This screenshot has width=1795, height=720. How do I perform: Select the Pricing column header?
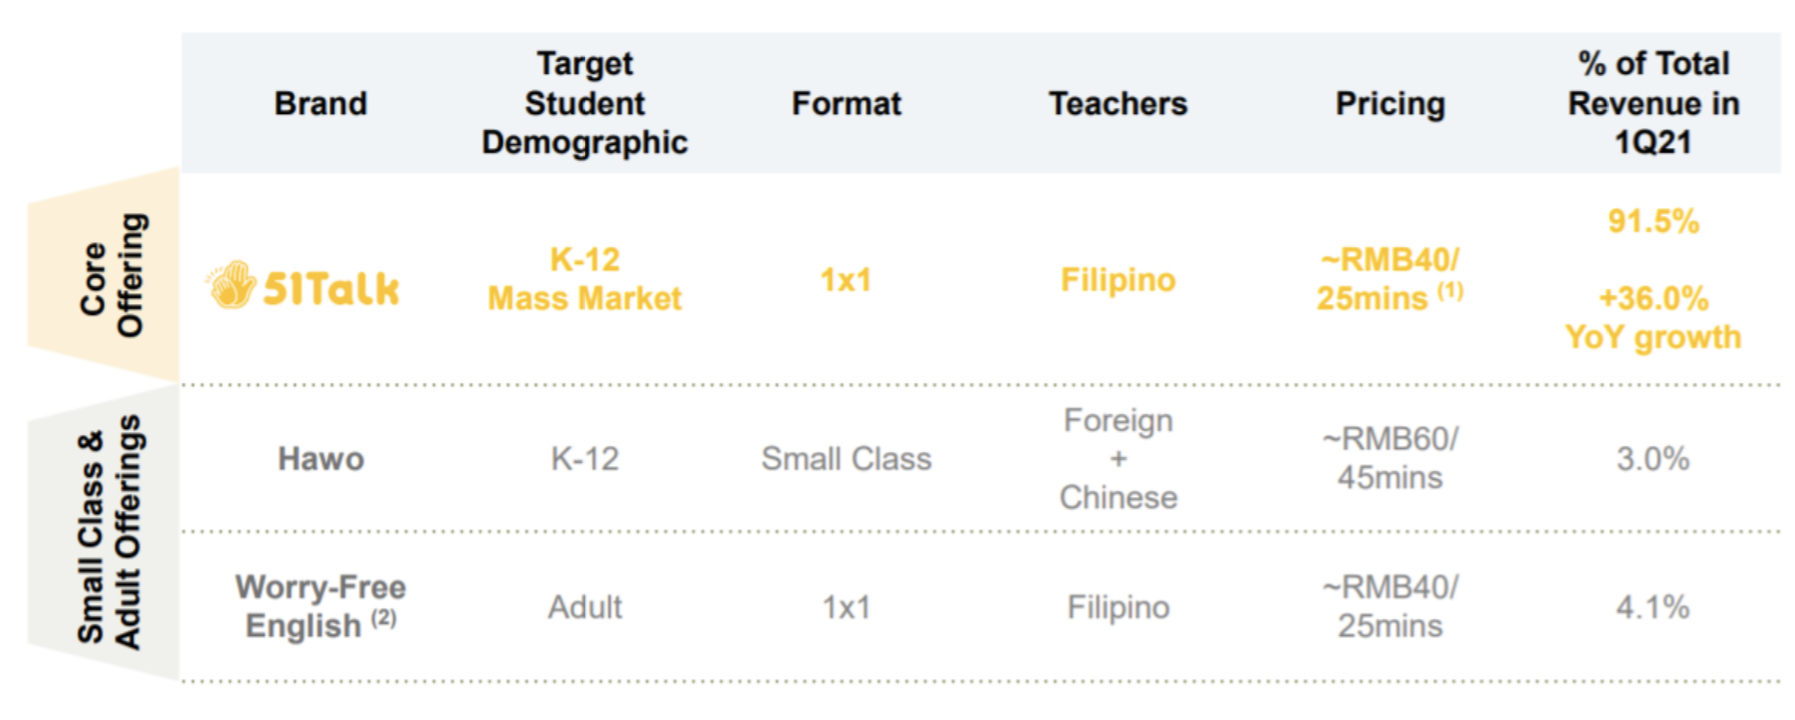click(1390, 103)
